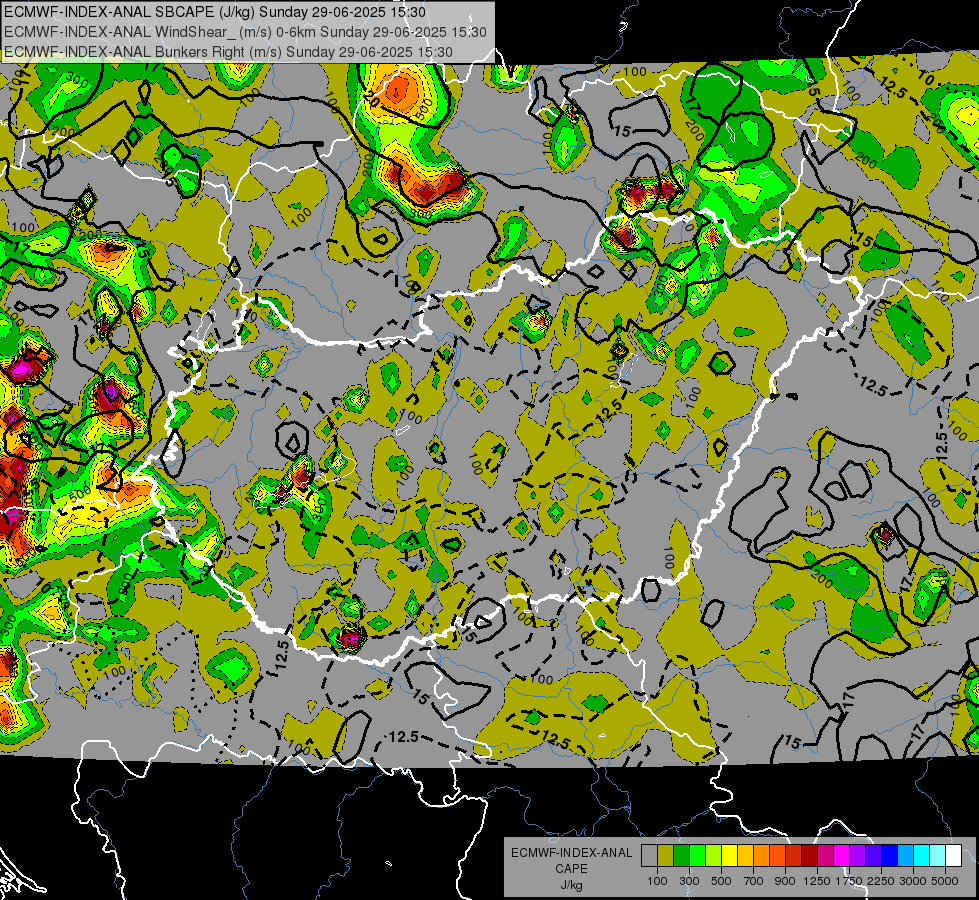
Task: Click the legend value 1250
Action: tap(817, 881)
